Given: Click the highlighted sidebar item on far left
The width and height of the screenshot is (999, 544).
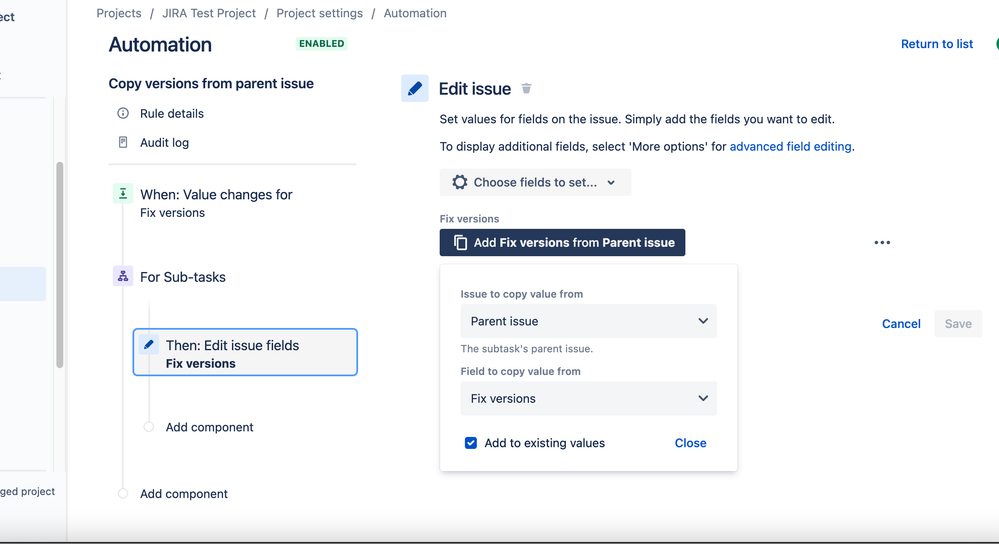Looking at the screenshot, I should [x=23, y=283].
